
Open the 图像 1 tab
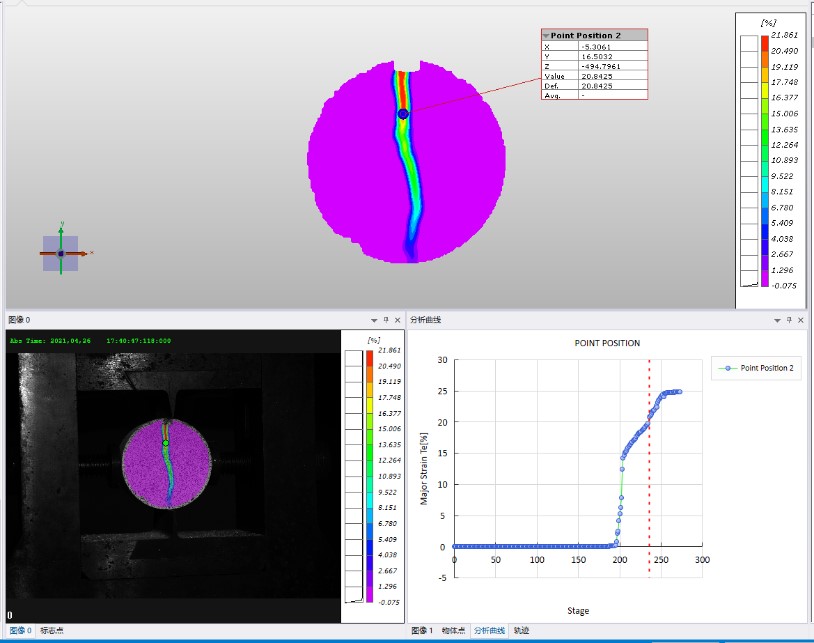(x=421, y=631)
